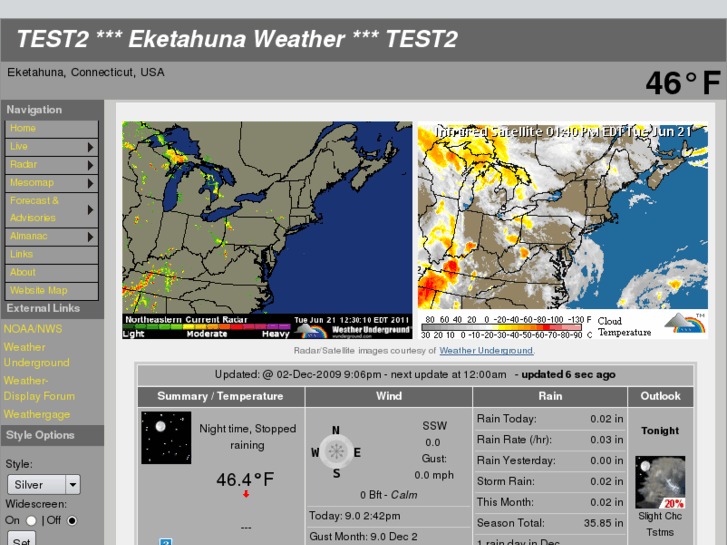Click 'Eketahuna, Connecticut, USA' location text
This screenshot has width=727, height=545.
point(86,73)
